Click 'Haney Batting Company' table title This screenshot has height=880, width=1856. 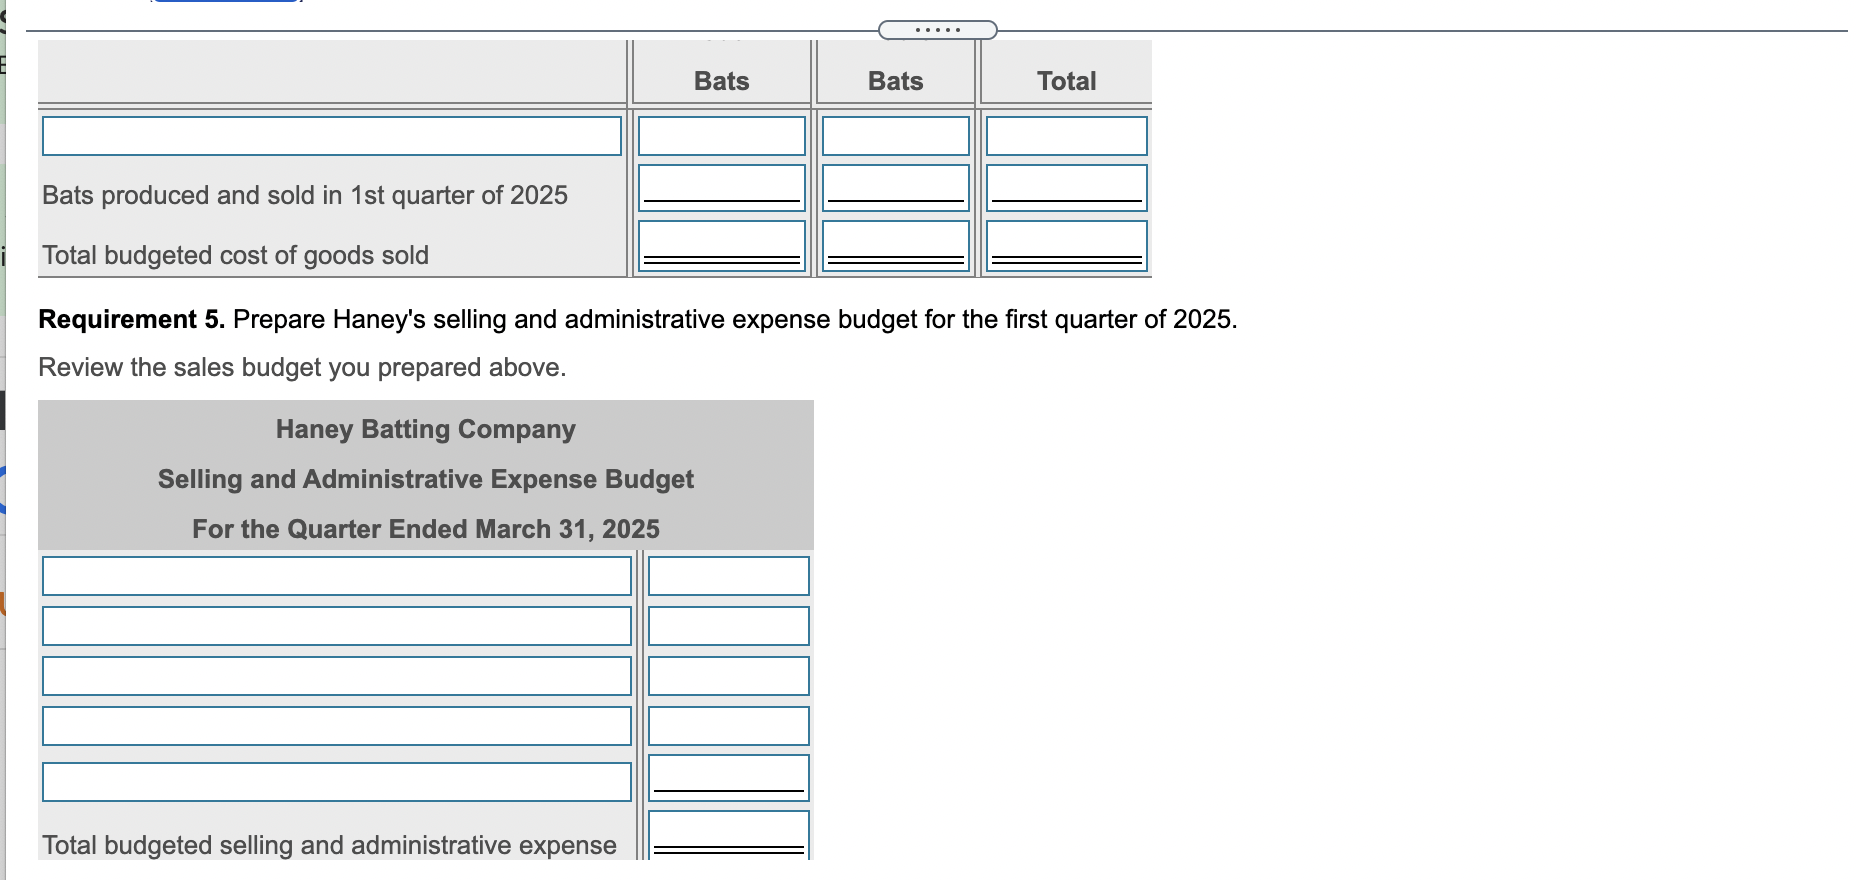click(x=426, y=429)
